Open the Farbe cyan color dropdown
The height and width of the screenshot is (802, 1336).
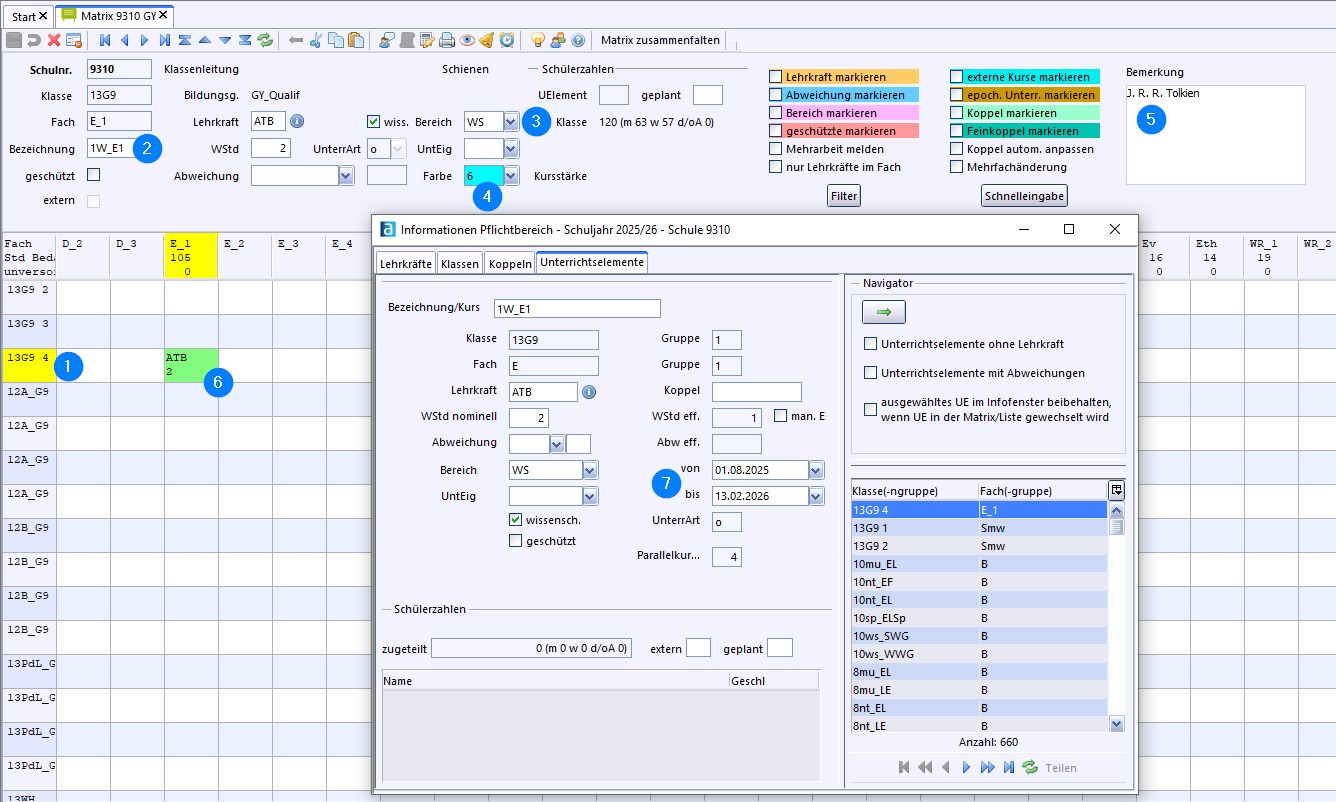pyautogui.click(x=511, y=175)
